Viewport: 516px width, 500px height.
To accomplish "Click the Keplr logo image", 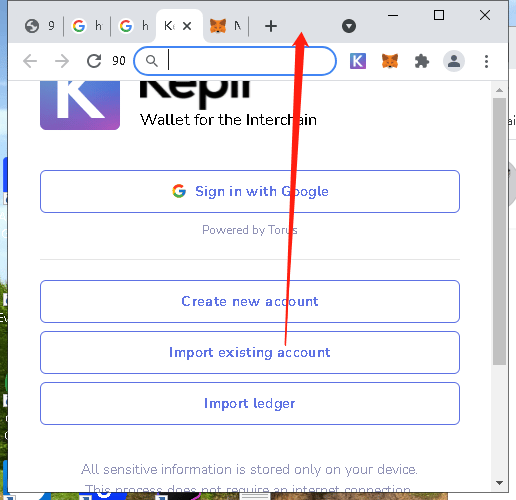I will tap(80, 105).
